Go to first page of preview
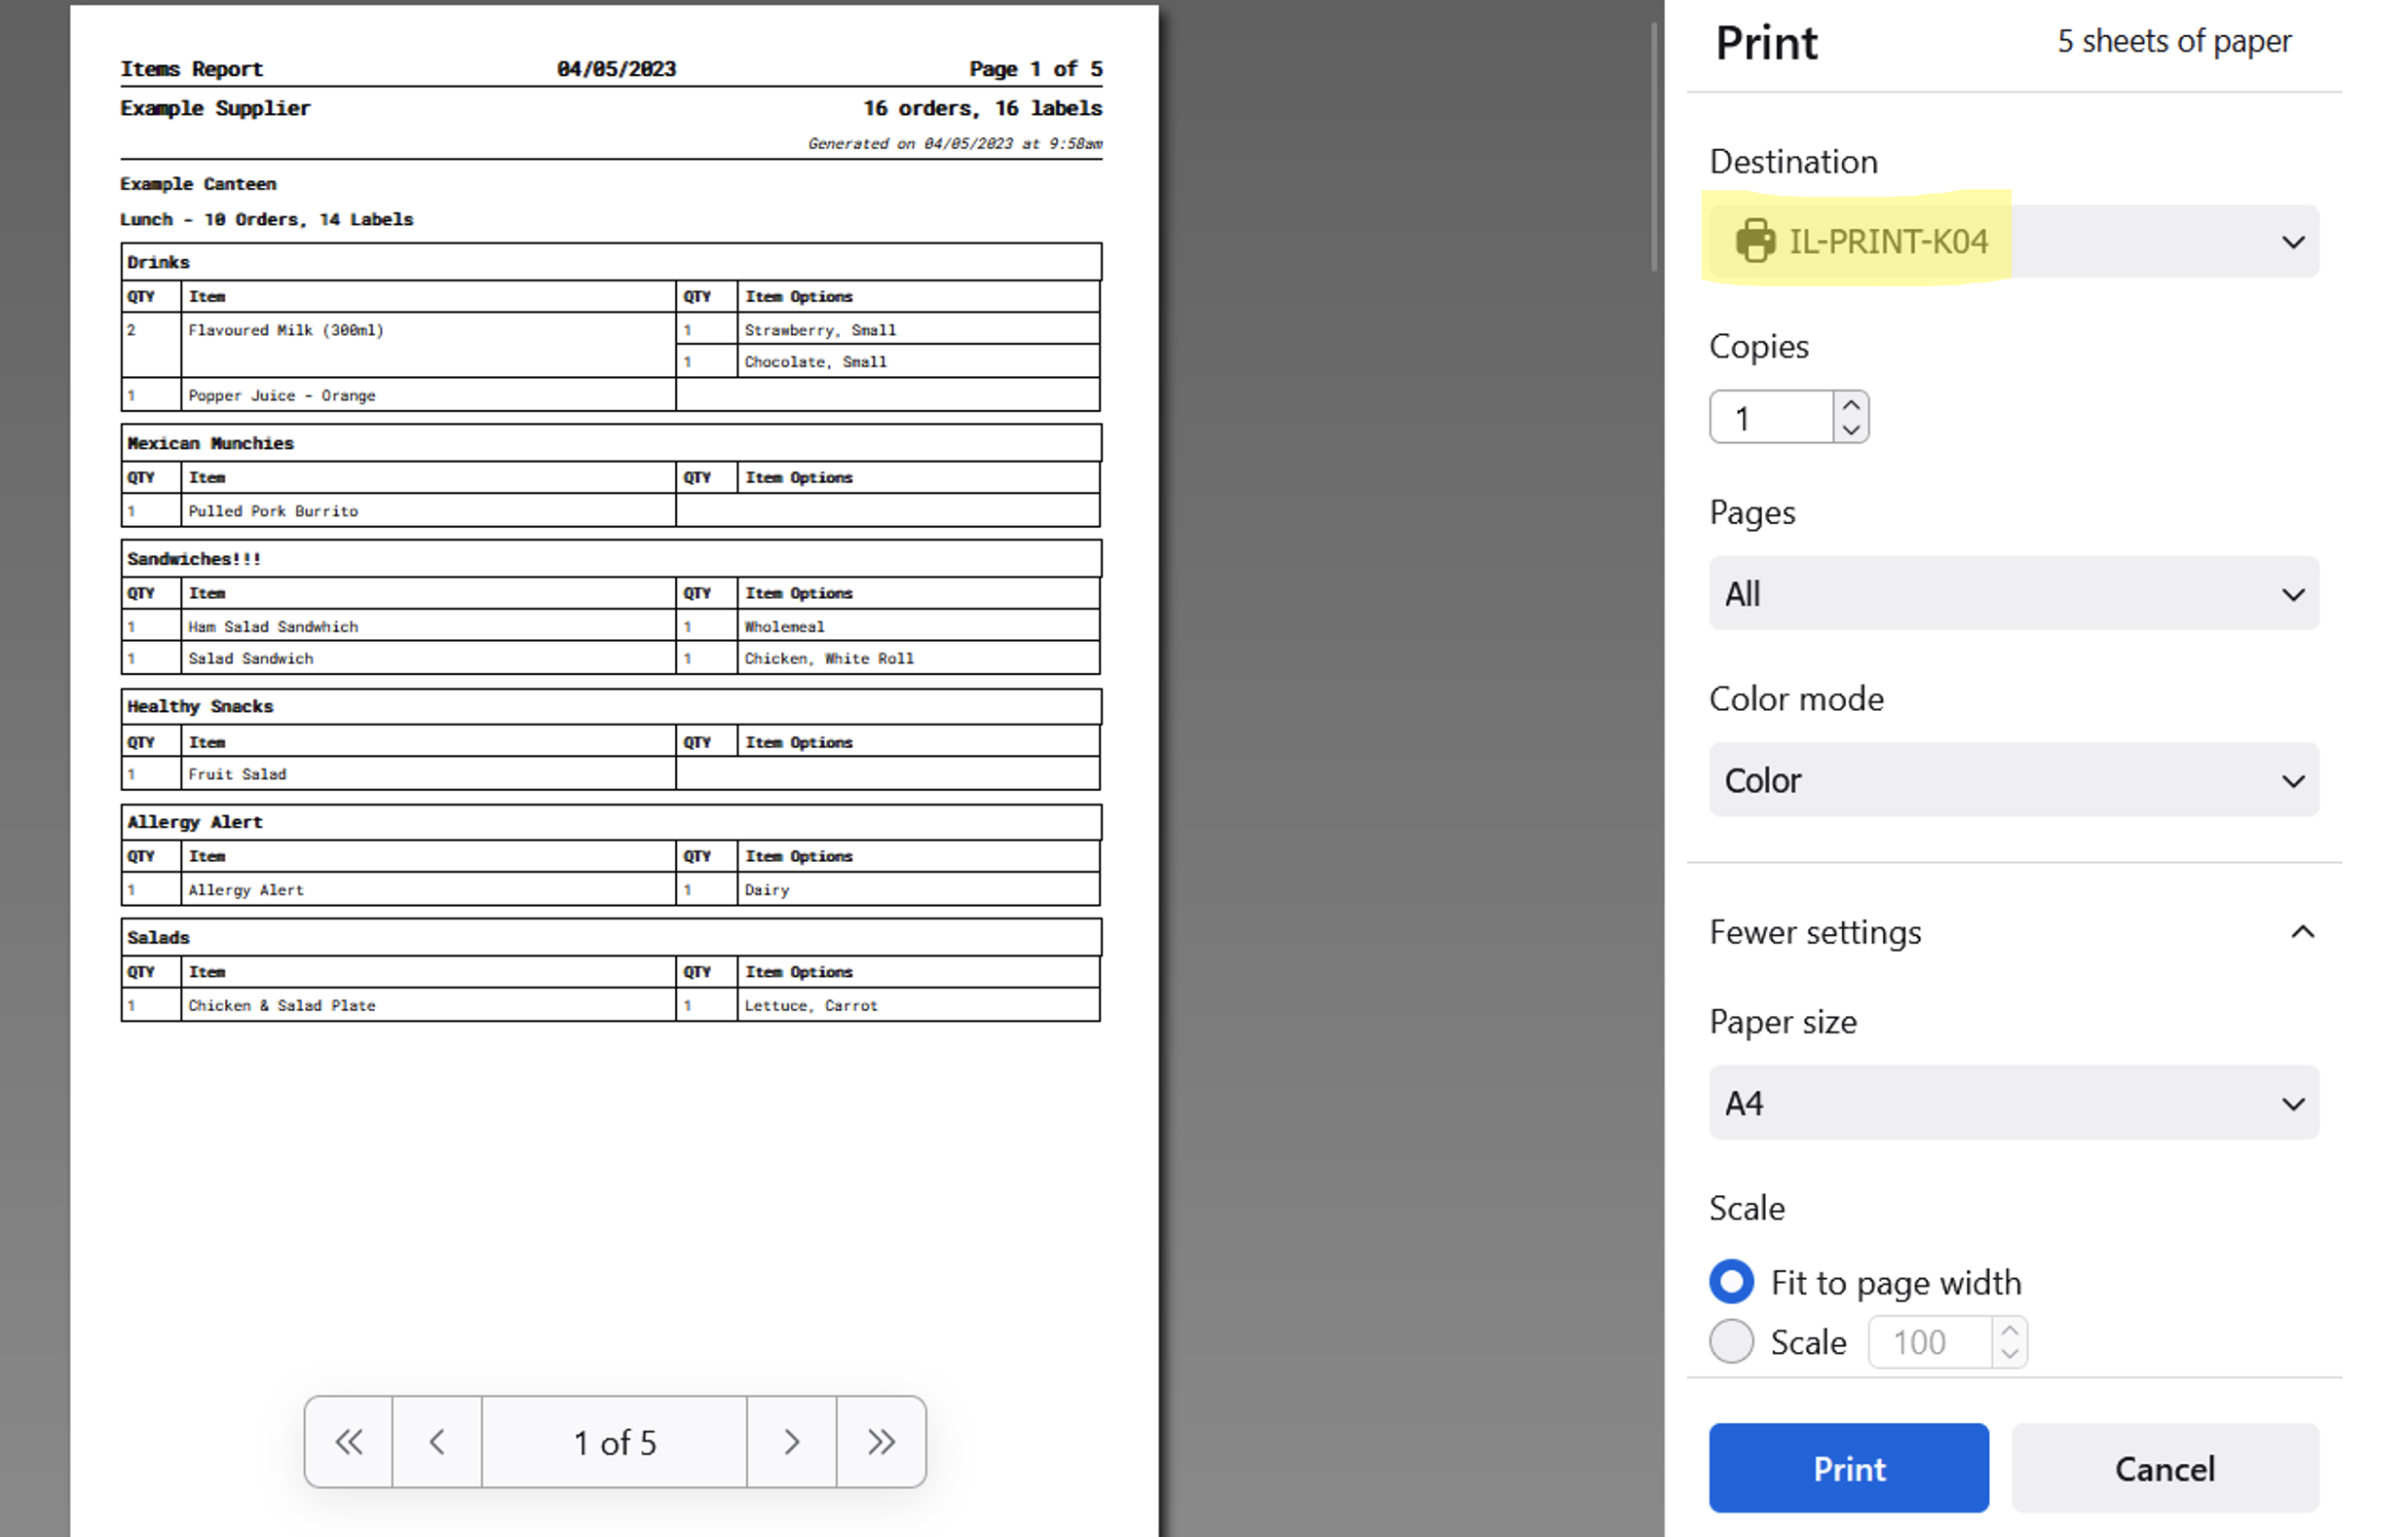This screenshot has width=2408, height=1537. (348, 1442)
